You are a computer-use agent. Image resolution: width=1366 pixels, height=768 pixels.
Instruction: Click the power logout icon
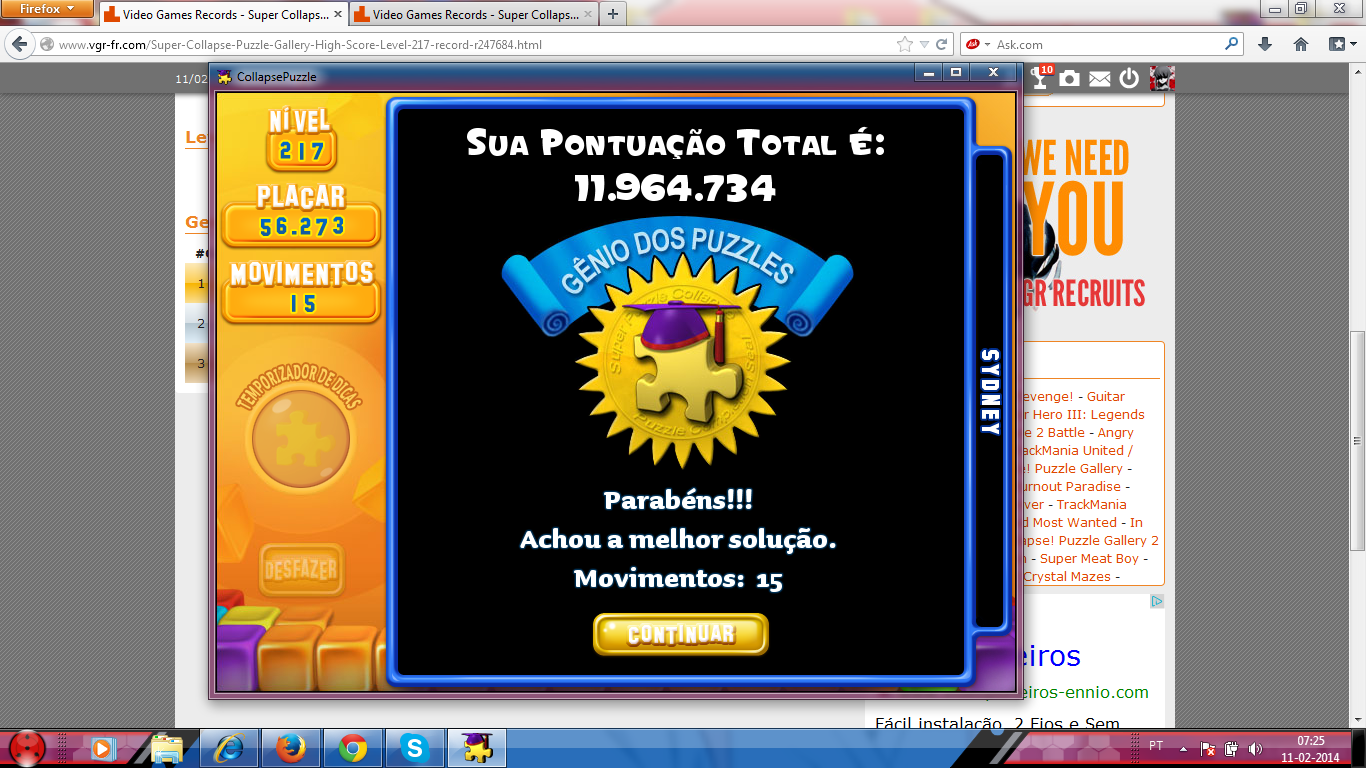[1129, 78]
